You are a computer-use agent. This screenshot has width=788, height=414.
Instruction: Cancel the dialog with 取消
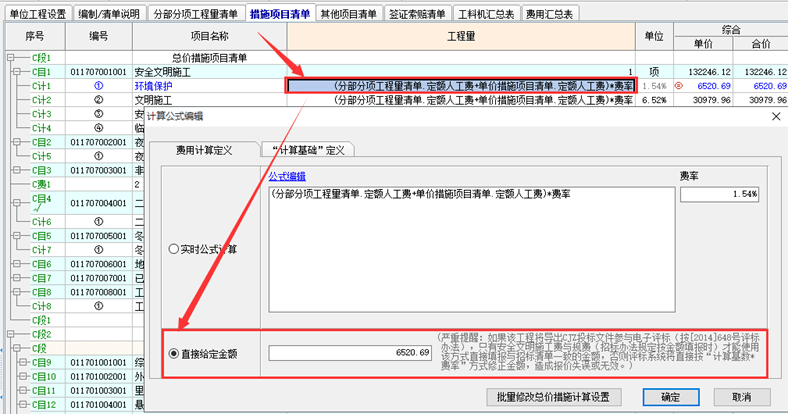click(x=742, y=397)
